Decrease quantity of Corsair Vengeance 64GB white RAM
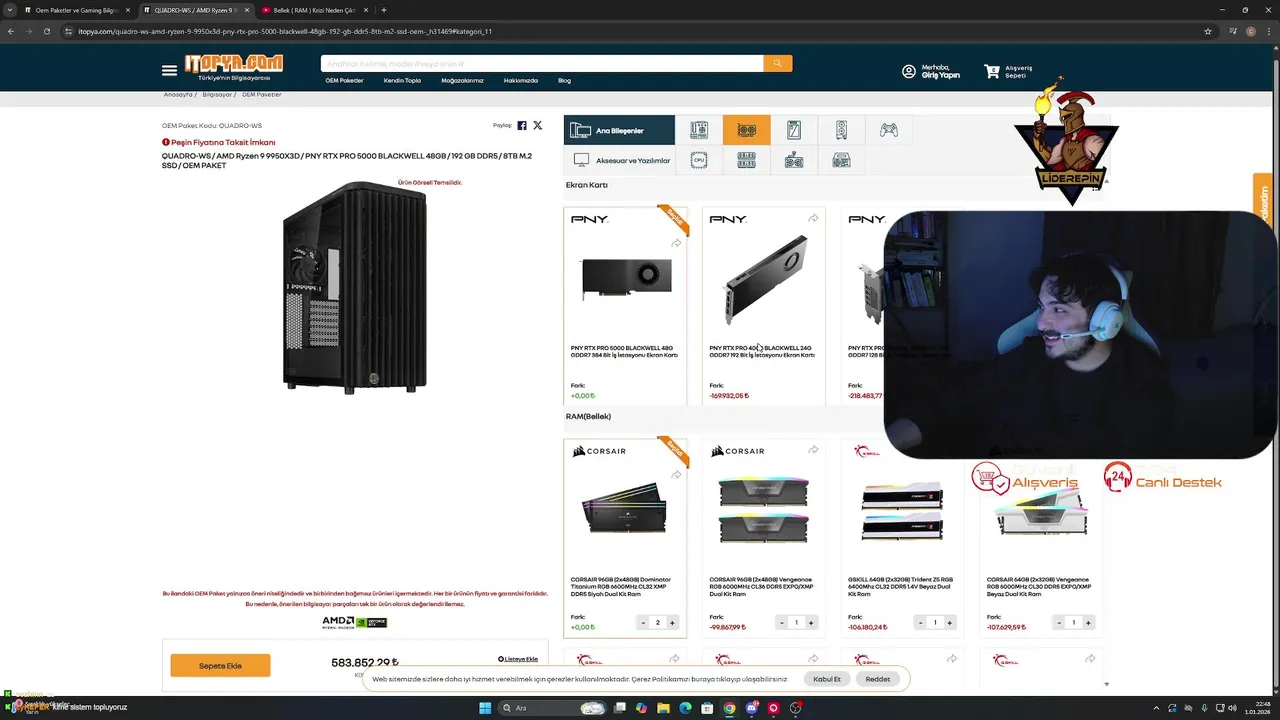Viewport: 1280px width, 720px height. click(x=1059, y=622)
